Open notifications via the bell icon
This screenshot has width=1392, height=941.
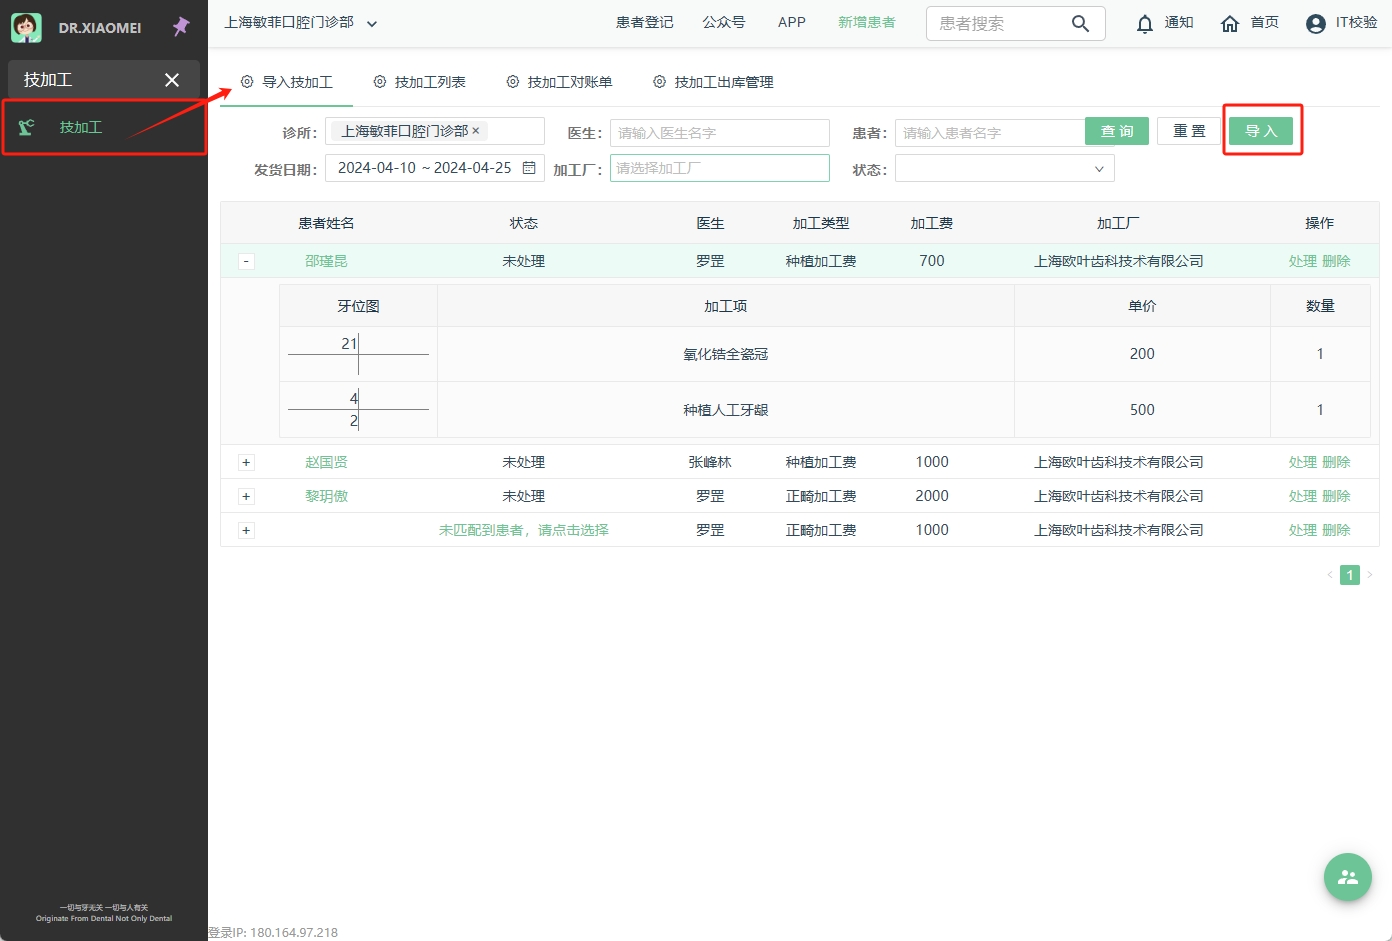click(1145, 23)
